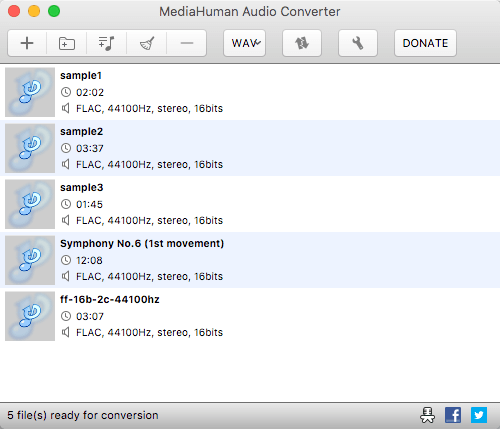Open the import from iTunes playlist icon
This screenshot has height=429, width=500.
(x=107, y=43)
